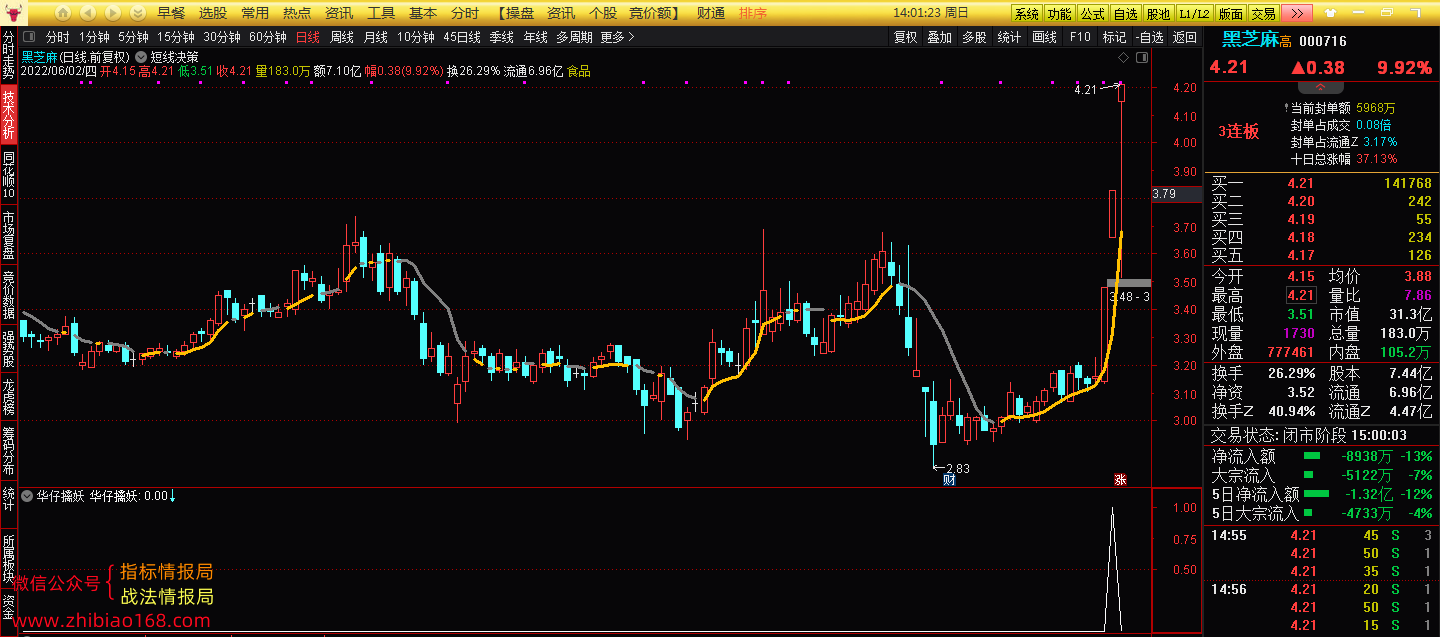Switch to 15分钟 period
Screen dimensions: 1440x637
(x=176, y=37)
